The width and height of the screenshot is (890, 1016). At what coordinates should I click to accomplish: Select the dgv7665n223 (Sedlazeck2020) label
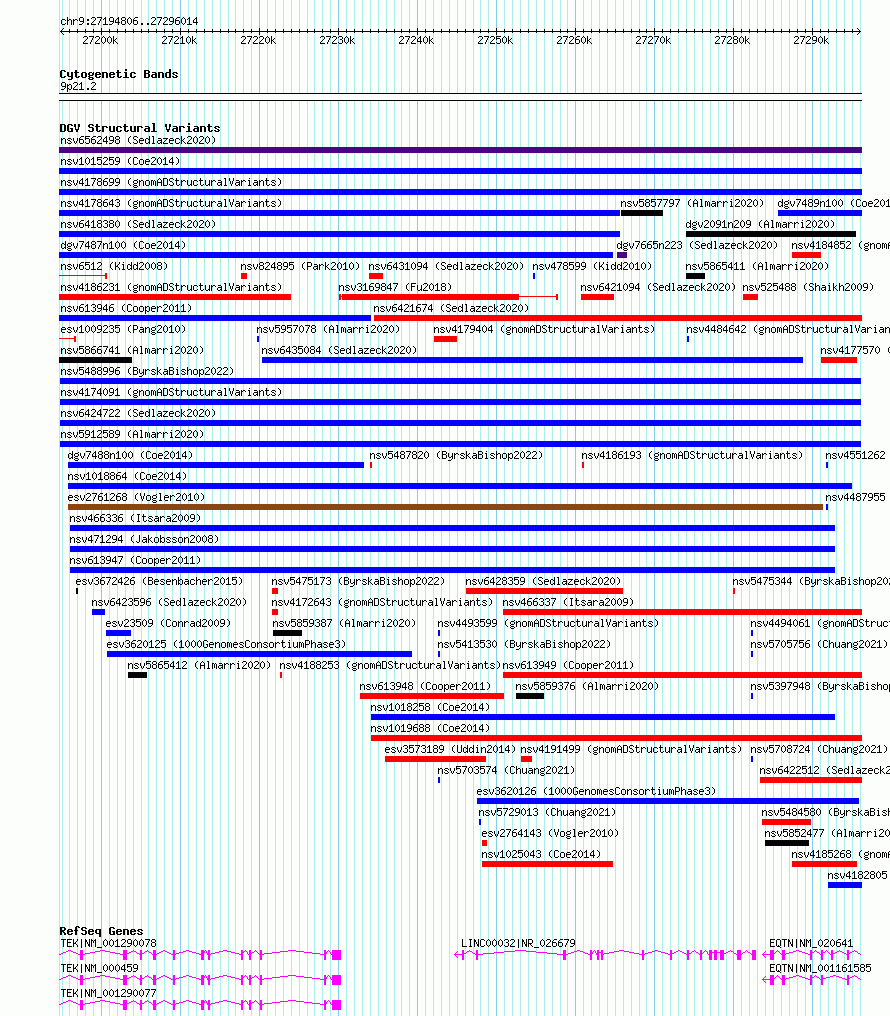tap(697, 245)
